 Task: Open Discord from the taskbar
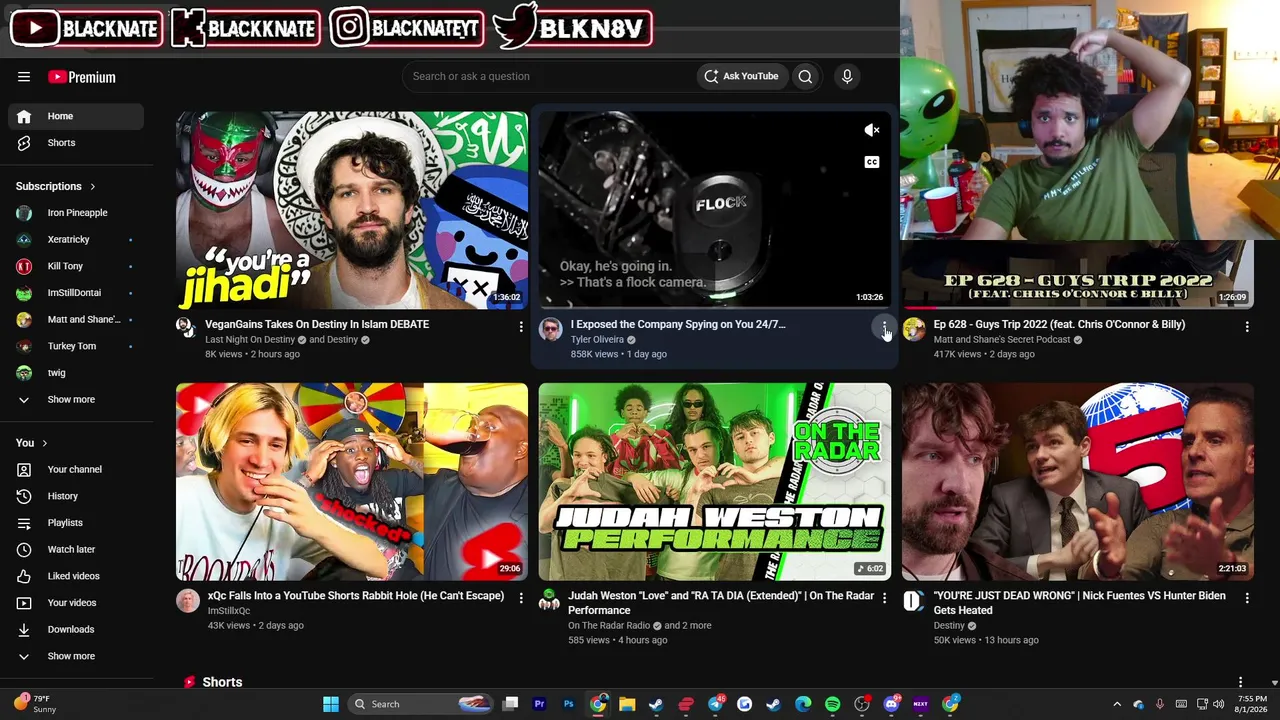pyautogui.click(x=891, y=704)
